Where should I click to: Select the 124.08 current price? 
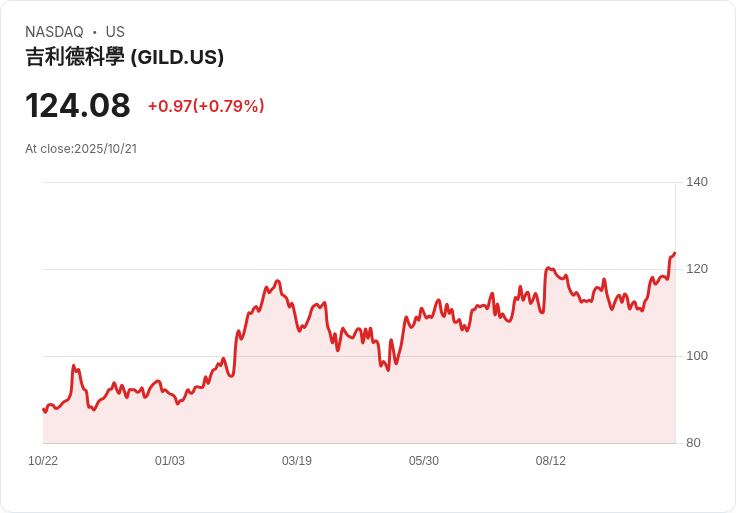pos(77,106)
